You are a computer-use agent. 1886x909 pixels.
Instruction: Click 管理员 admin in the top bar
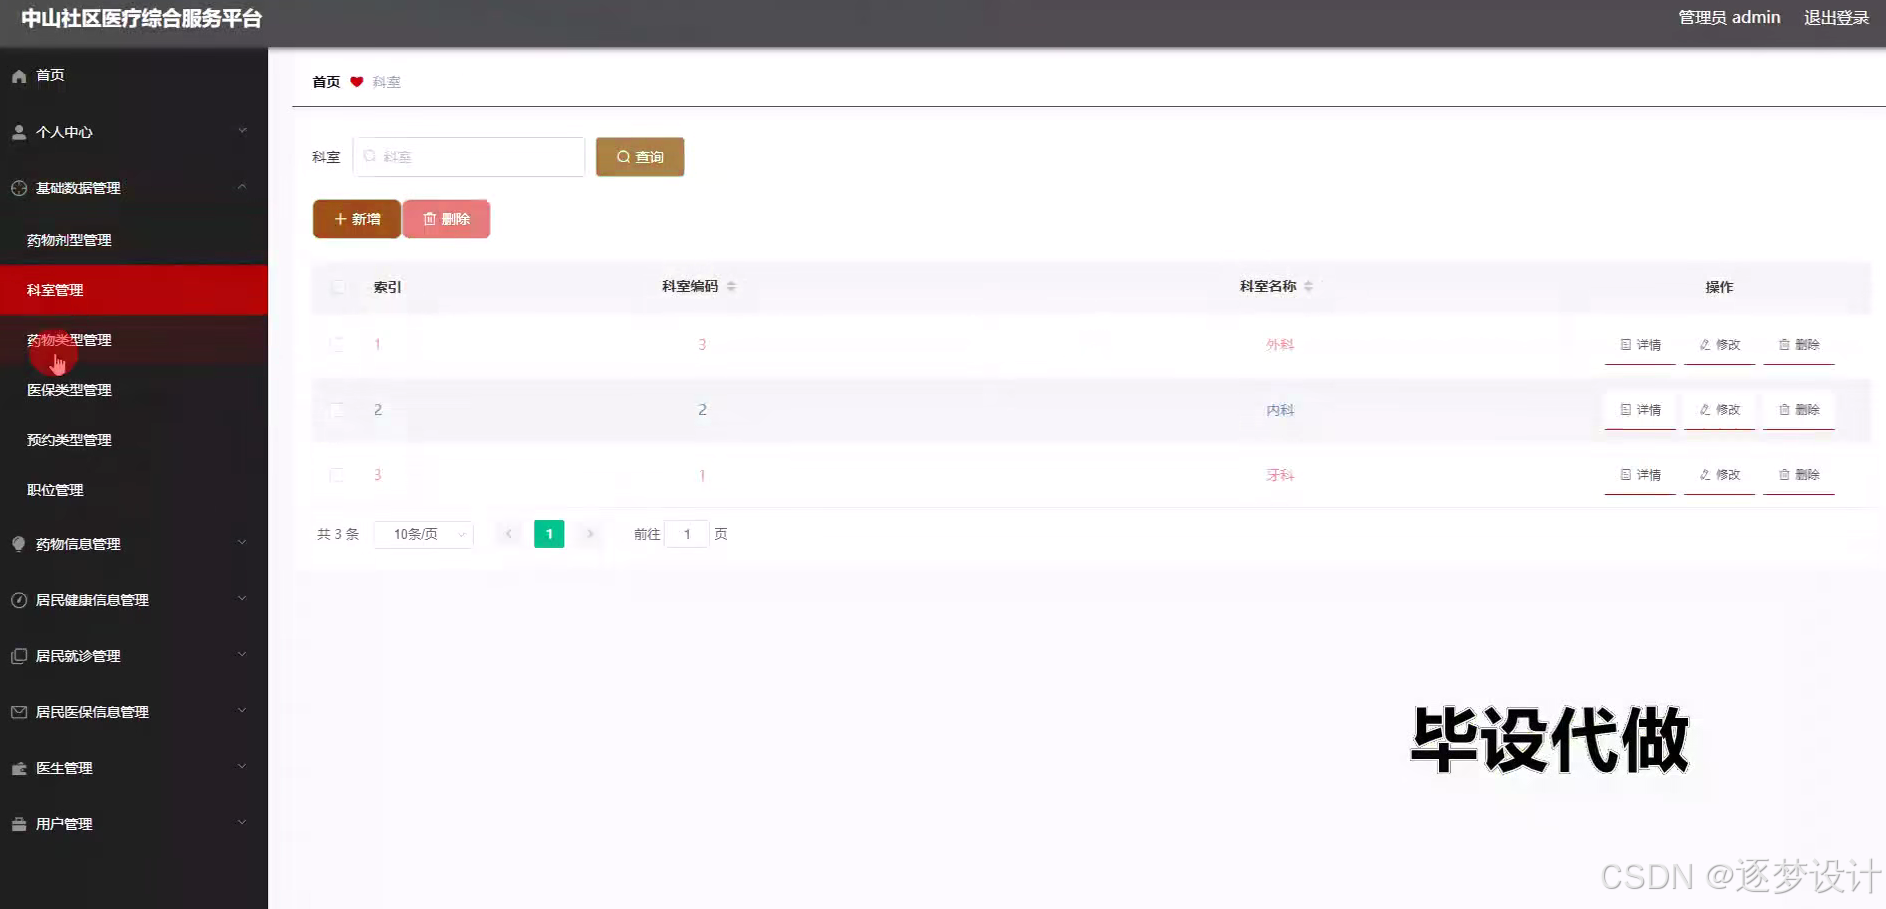click(1729, 18)
